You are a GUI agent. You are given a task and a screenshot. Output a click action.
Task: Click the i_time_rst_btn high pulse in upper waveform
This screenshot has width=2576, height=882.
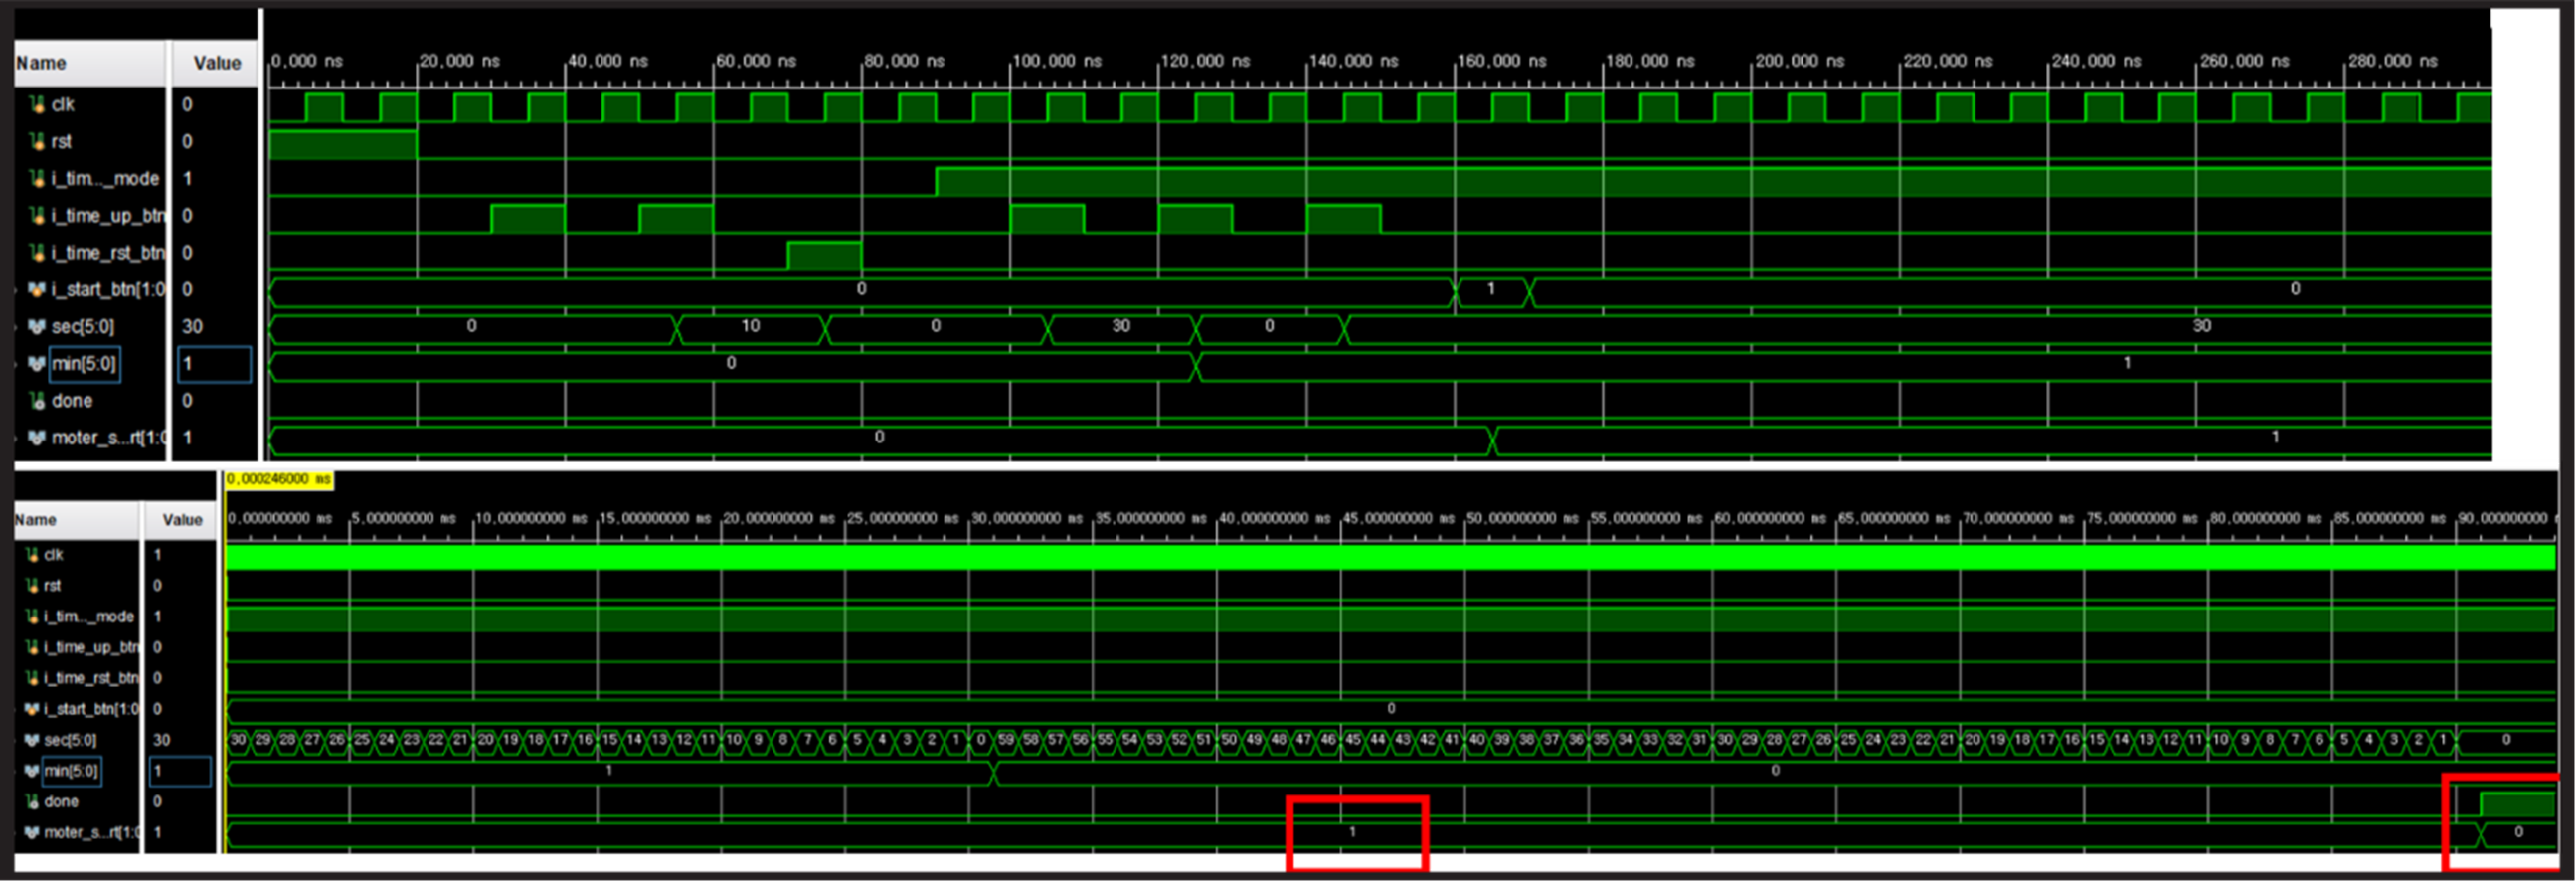(x=824, y=256)
